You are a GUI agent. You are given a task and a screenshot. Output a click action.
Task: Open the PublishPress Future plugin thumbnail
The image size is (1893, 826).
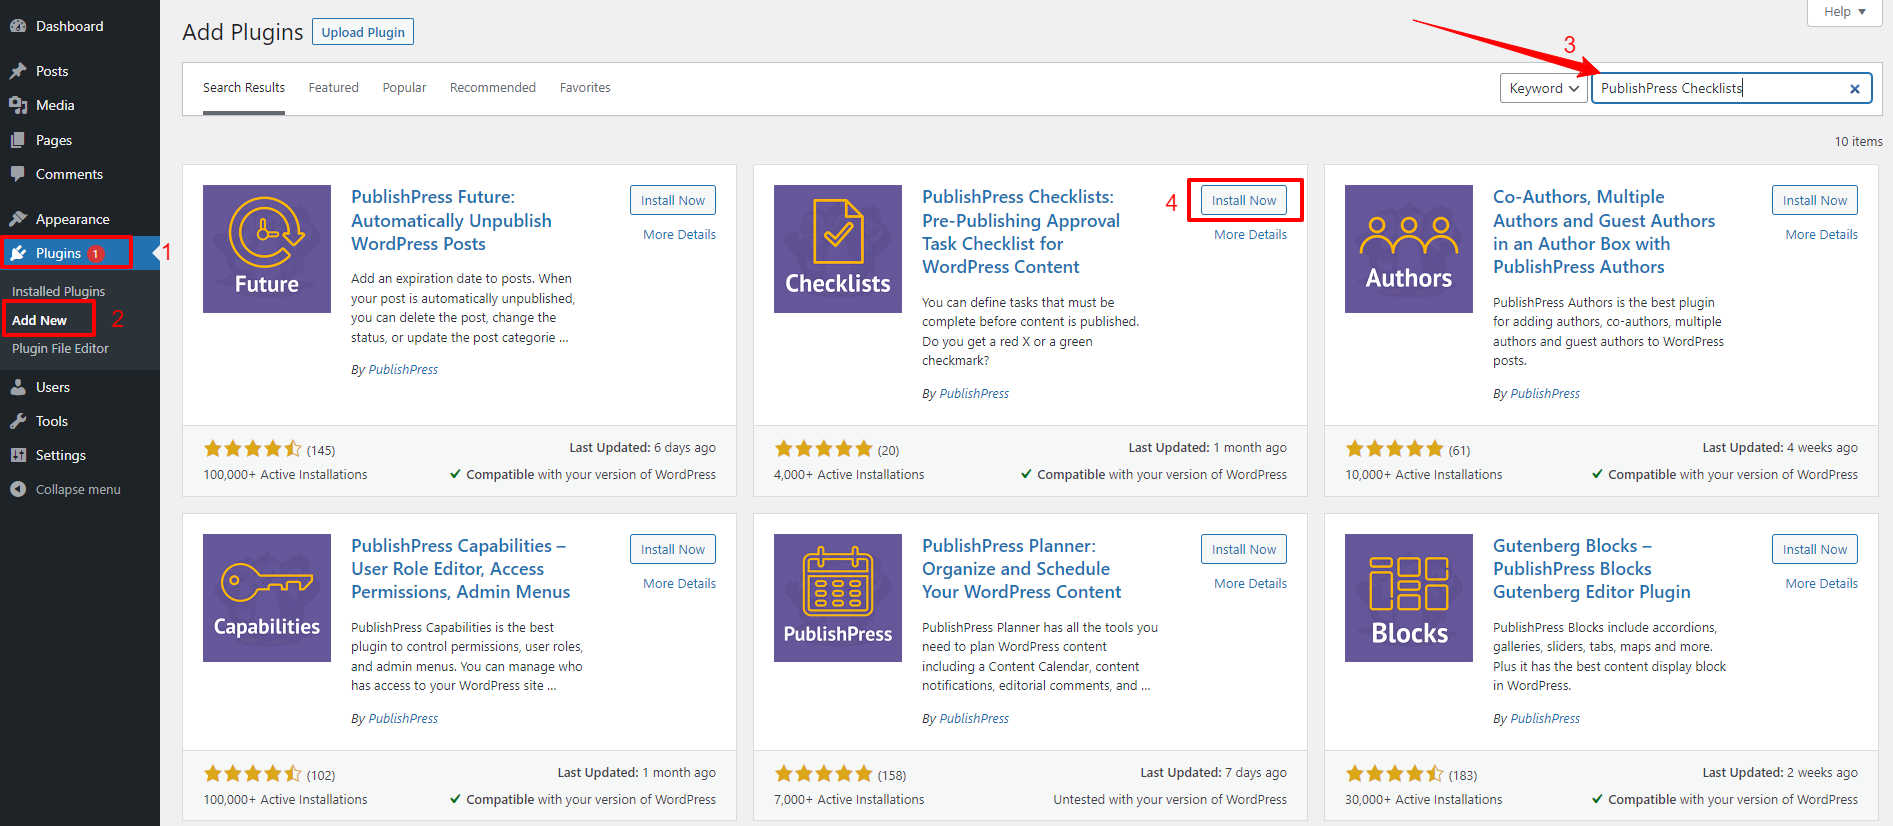[267, 249]
